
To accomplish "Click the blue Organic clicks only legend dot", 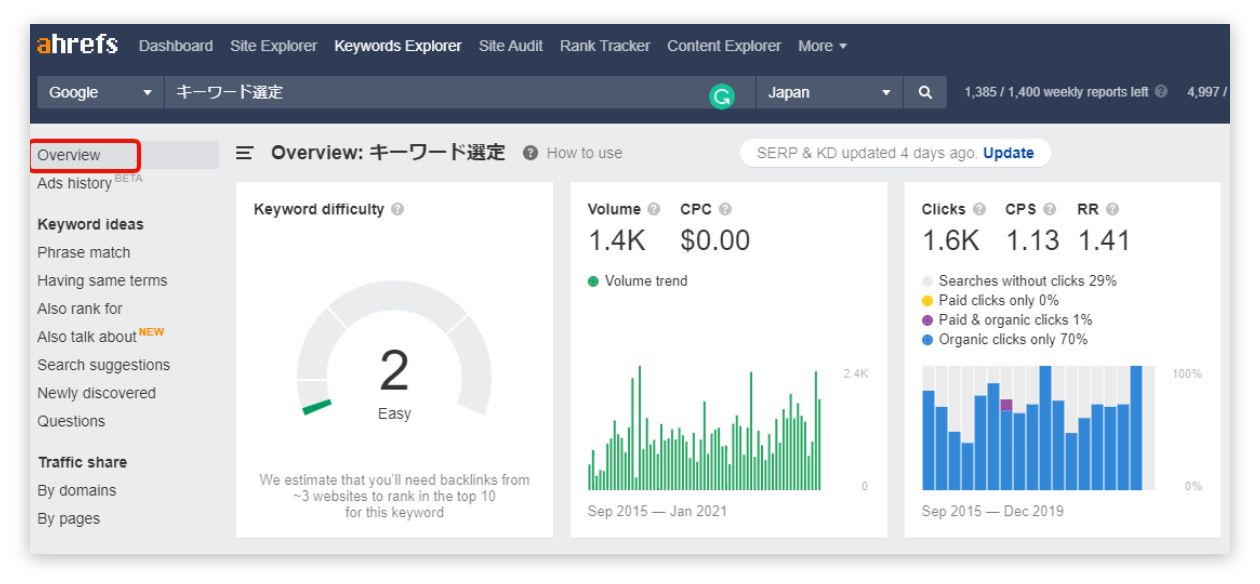I will pos(927,340).
